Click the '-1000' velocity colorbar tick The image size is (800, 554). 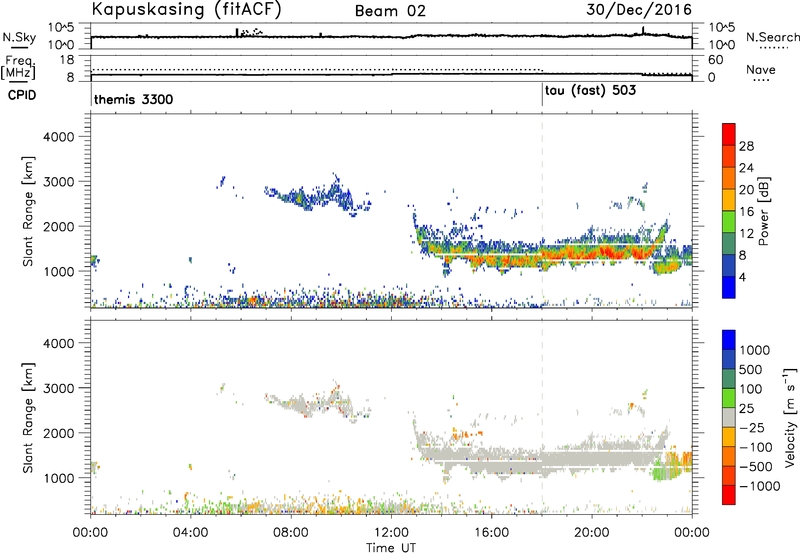pyautogui.click(x=759, y=486)
